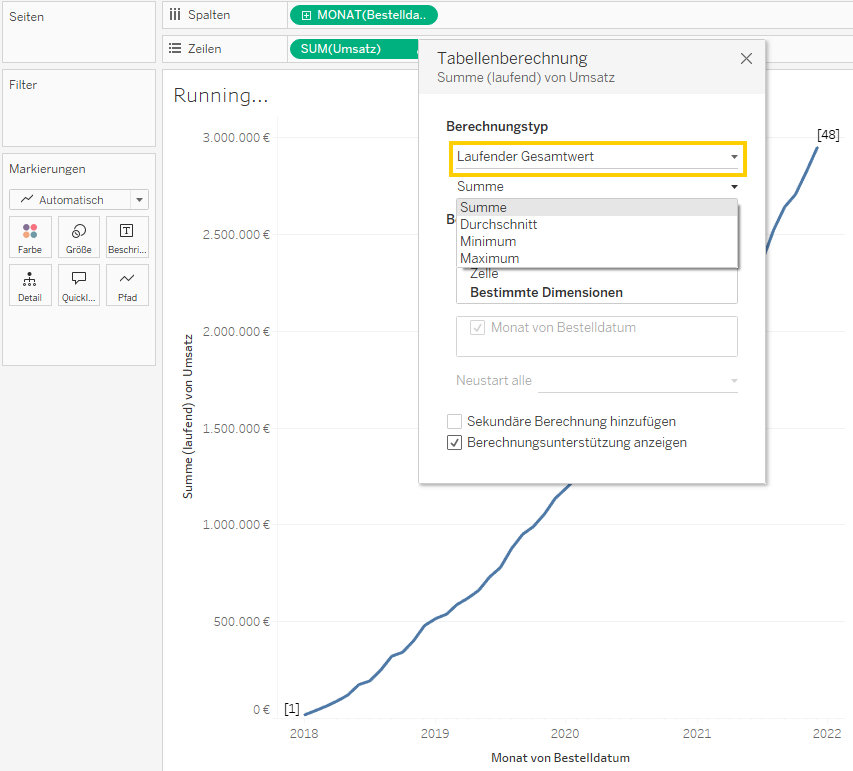Open the Beschriftung (label) marks card
853x771 pixels.
point(127,237)
